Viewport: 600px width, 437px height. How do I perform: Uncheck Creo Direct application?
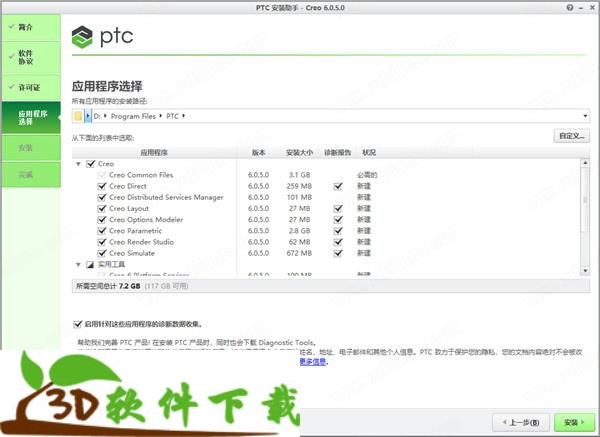pyautogui.click(x=102, y=186)
